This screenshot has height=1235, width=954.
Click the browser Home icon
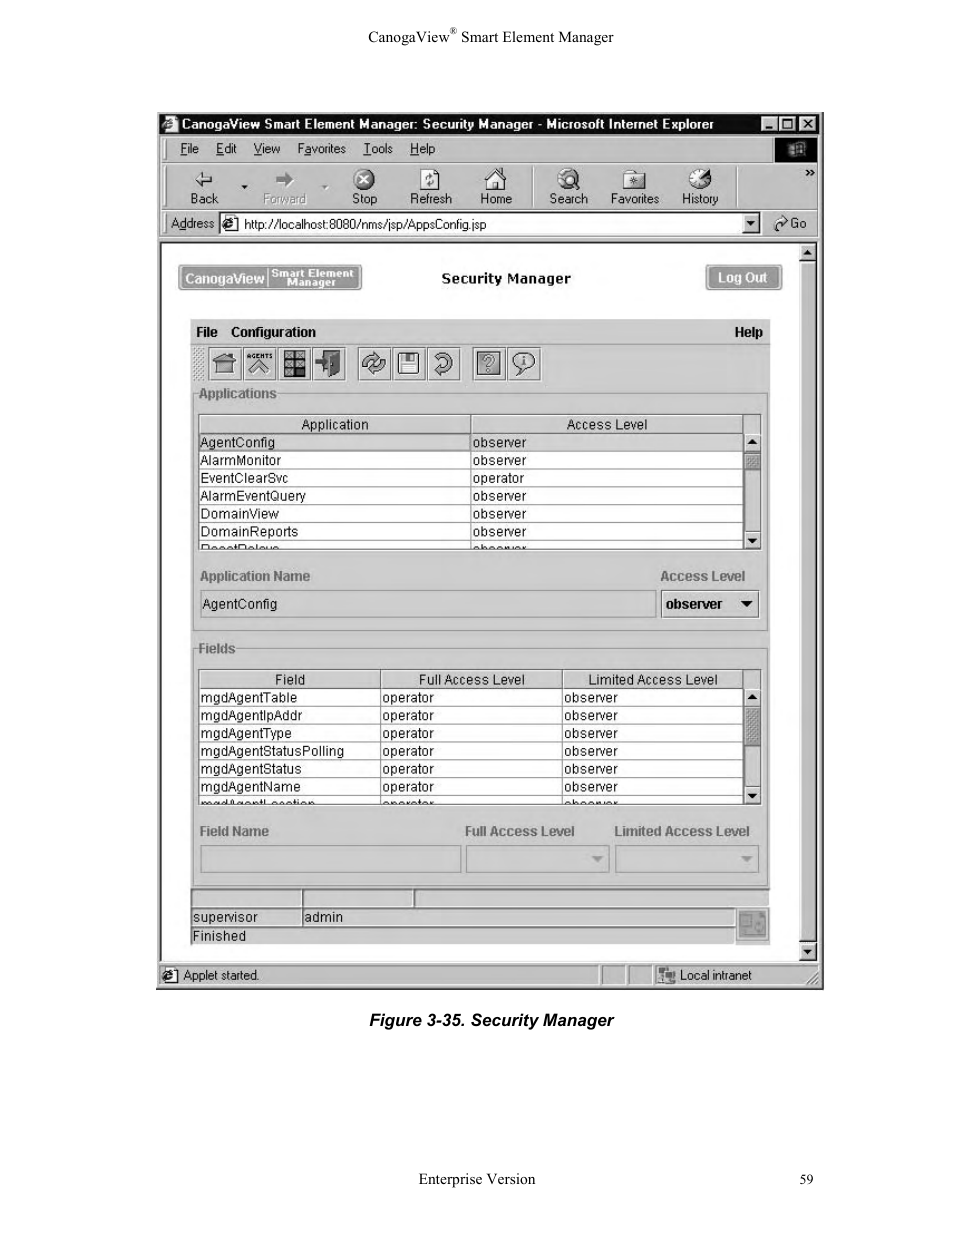click(495, 180)
